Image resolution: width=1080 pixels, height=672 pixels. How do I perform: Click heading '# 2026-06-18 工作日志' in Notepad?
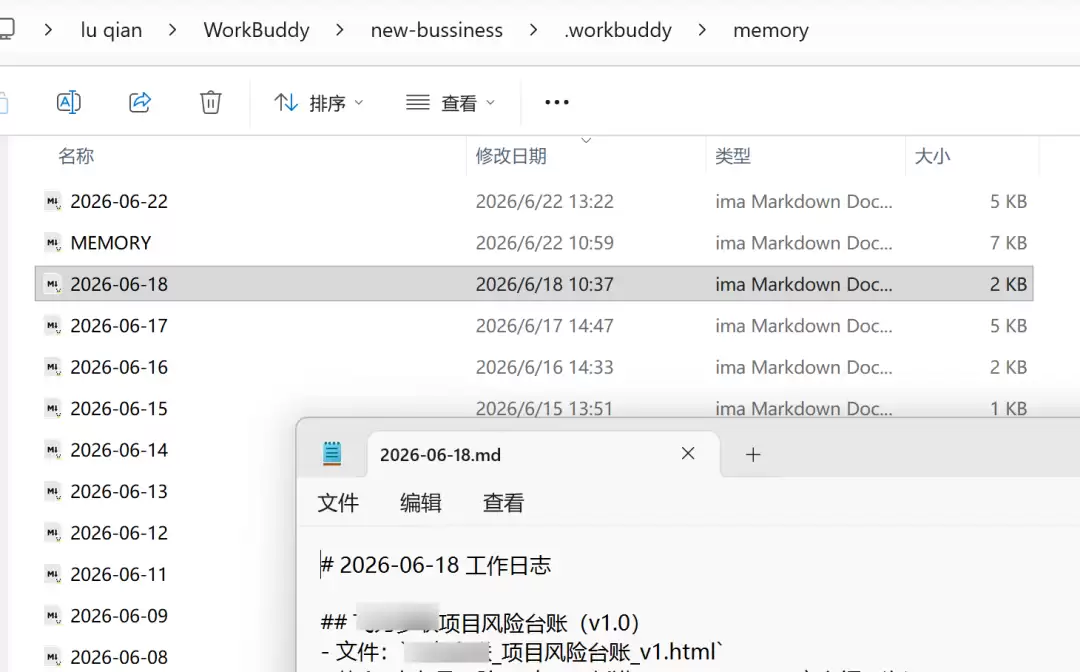click(x=436, y=565)
